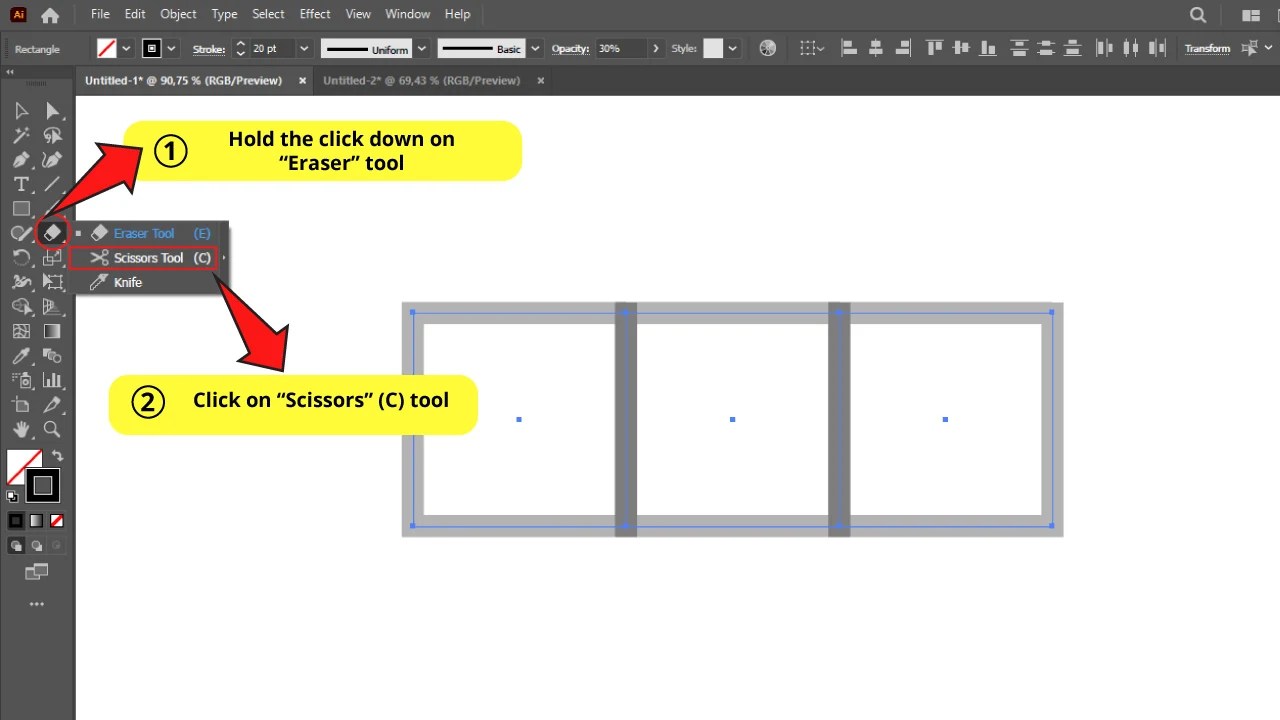Viewport: 1280px width, 720px height.
Task: Select the Rectangle tool
Action: [21, 208]
